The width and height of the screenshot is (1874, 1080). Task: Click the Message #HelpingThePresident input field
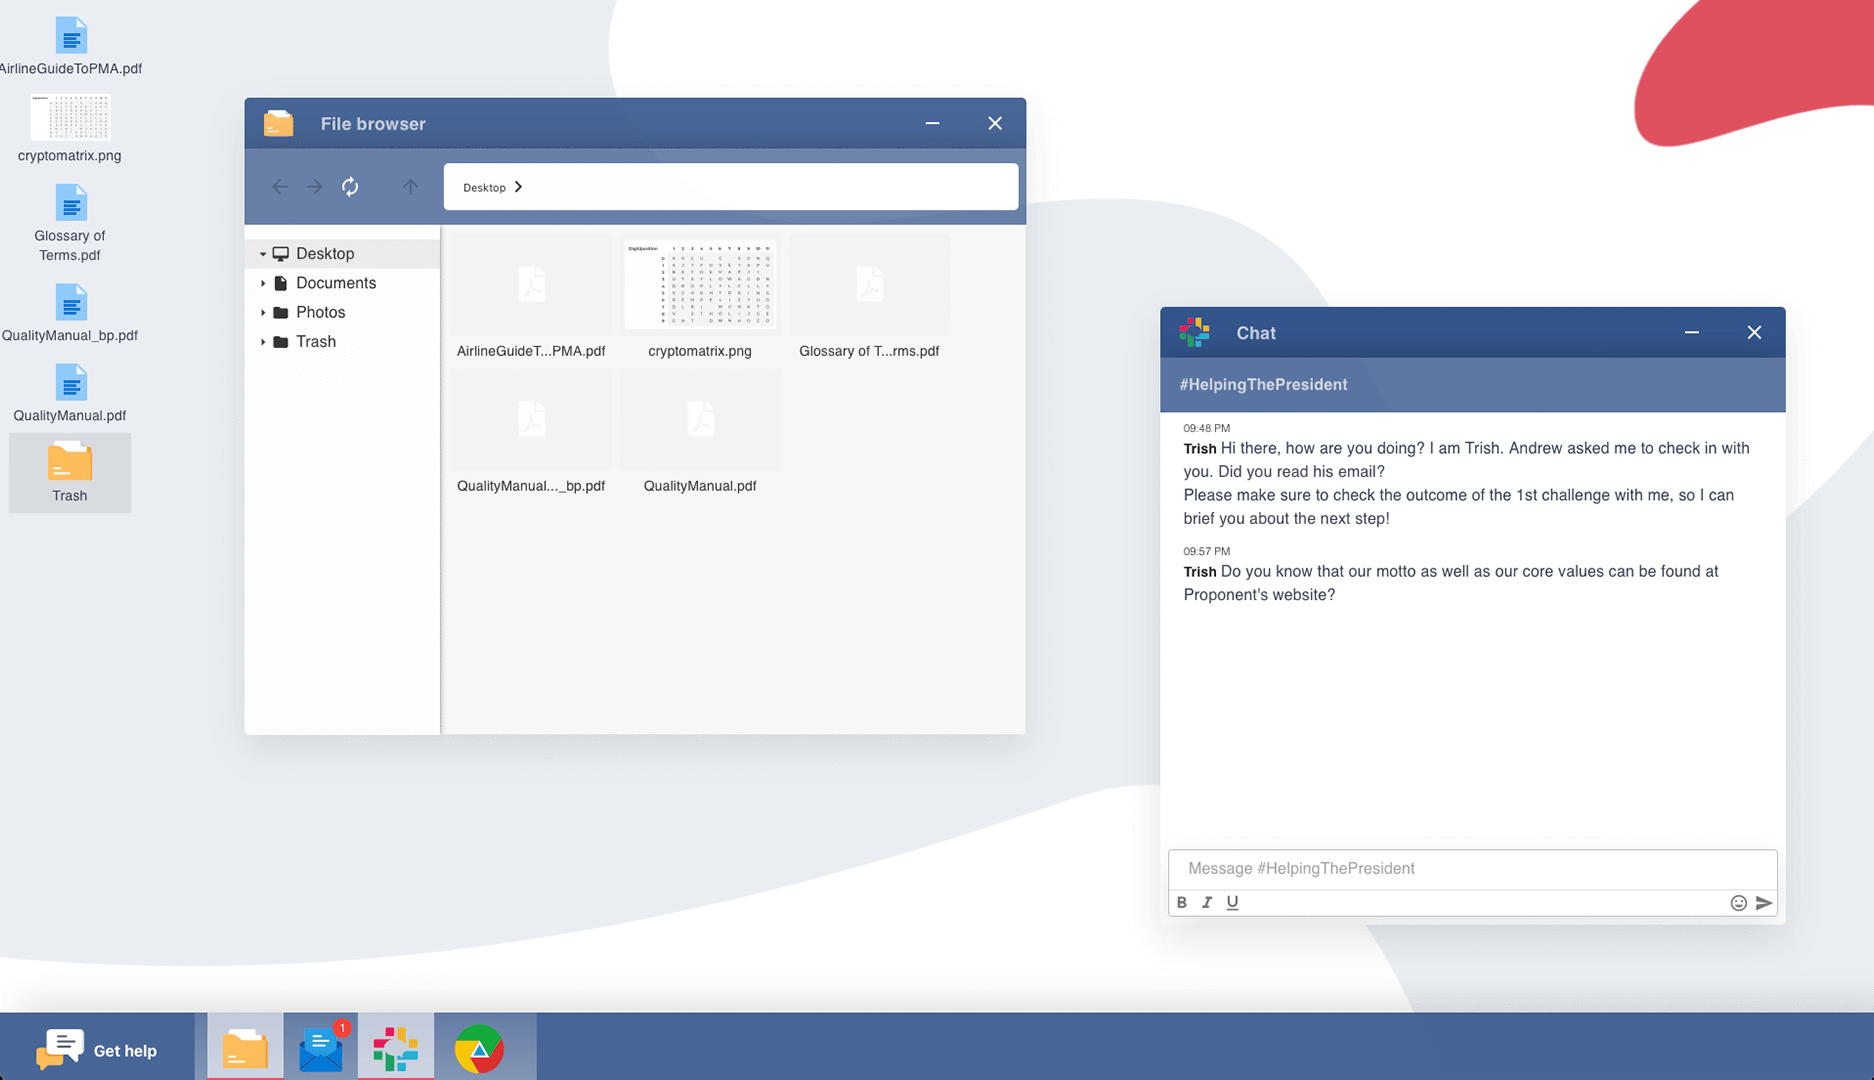tap(1471, 868)
